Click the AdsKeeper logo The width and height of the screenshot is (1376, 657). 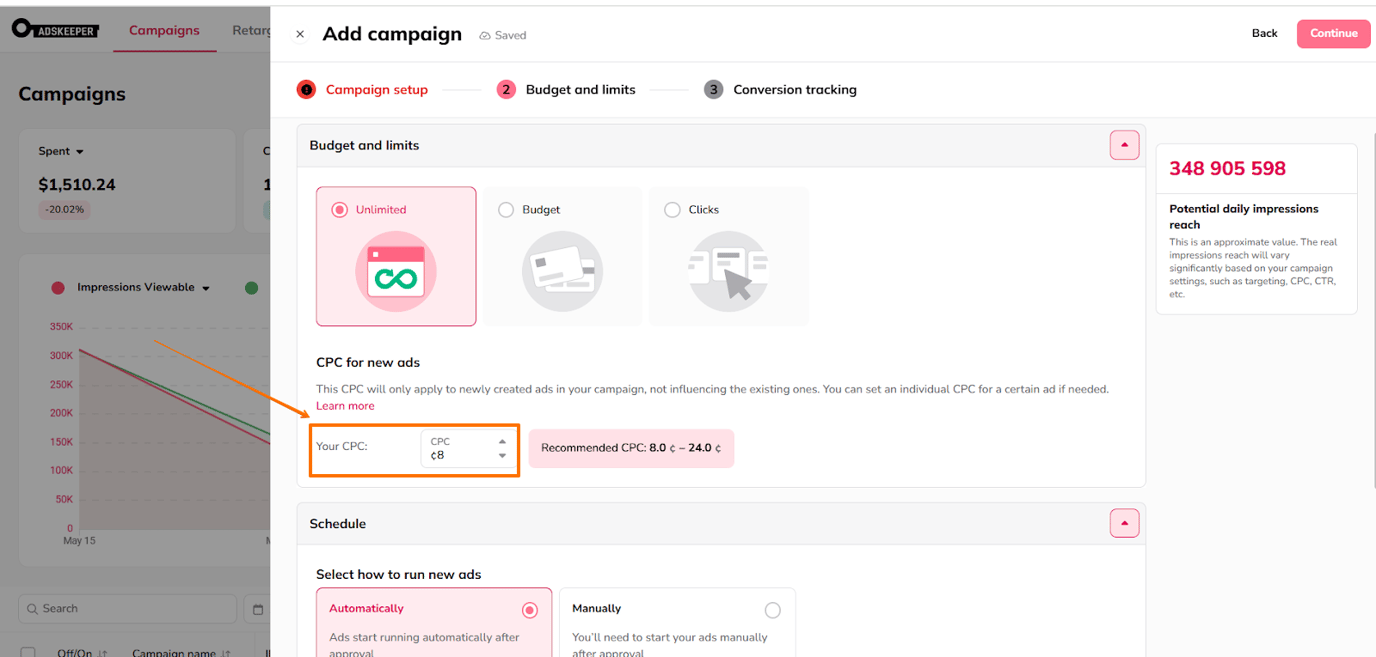[55, 29]
